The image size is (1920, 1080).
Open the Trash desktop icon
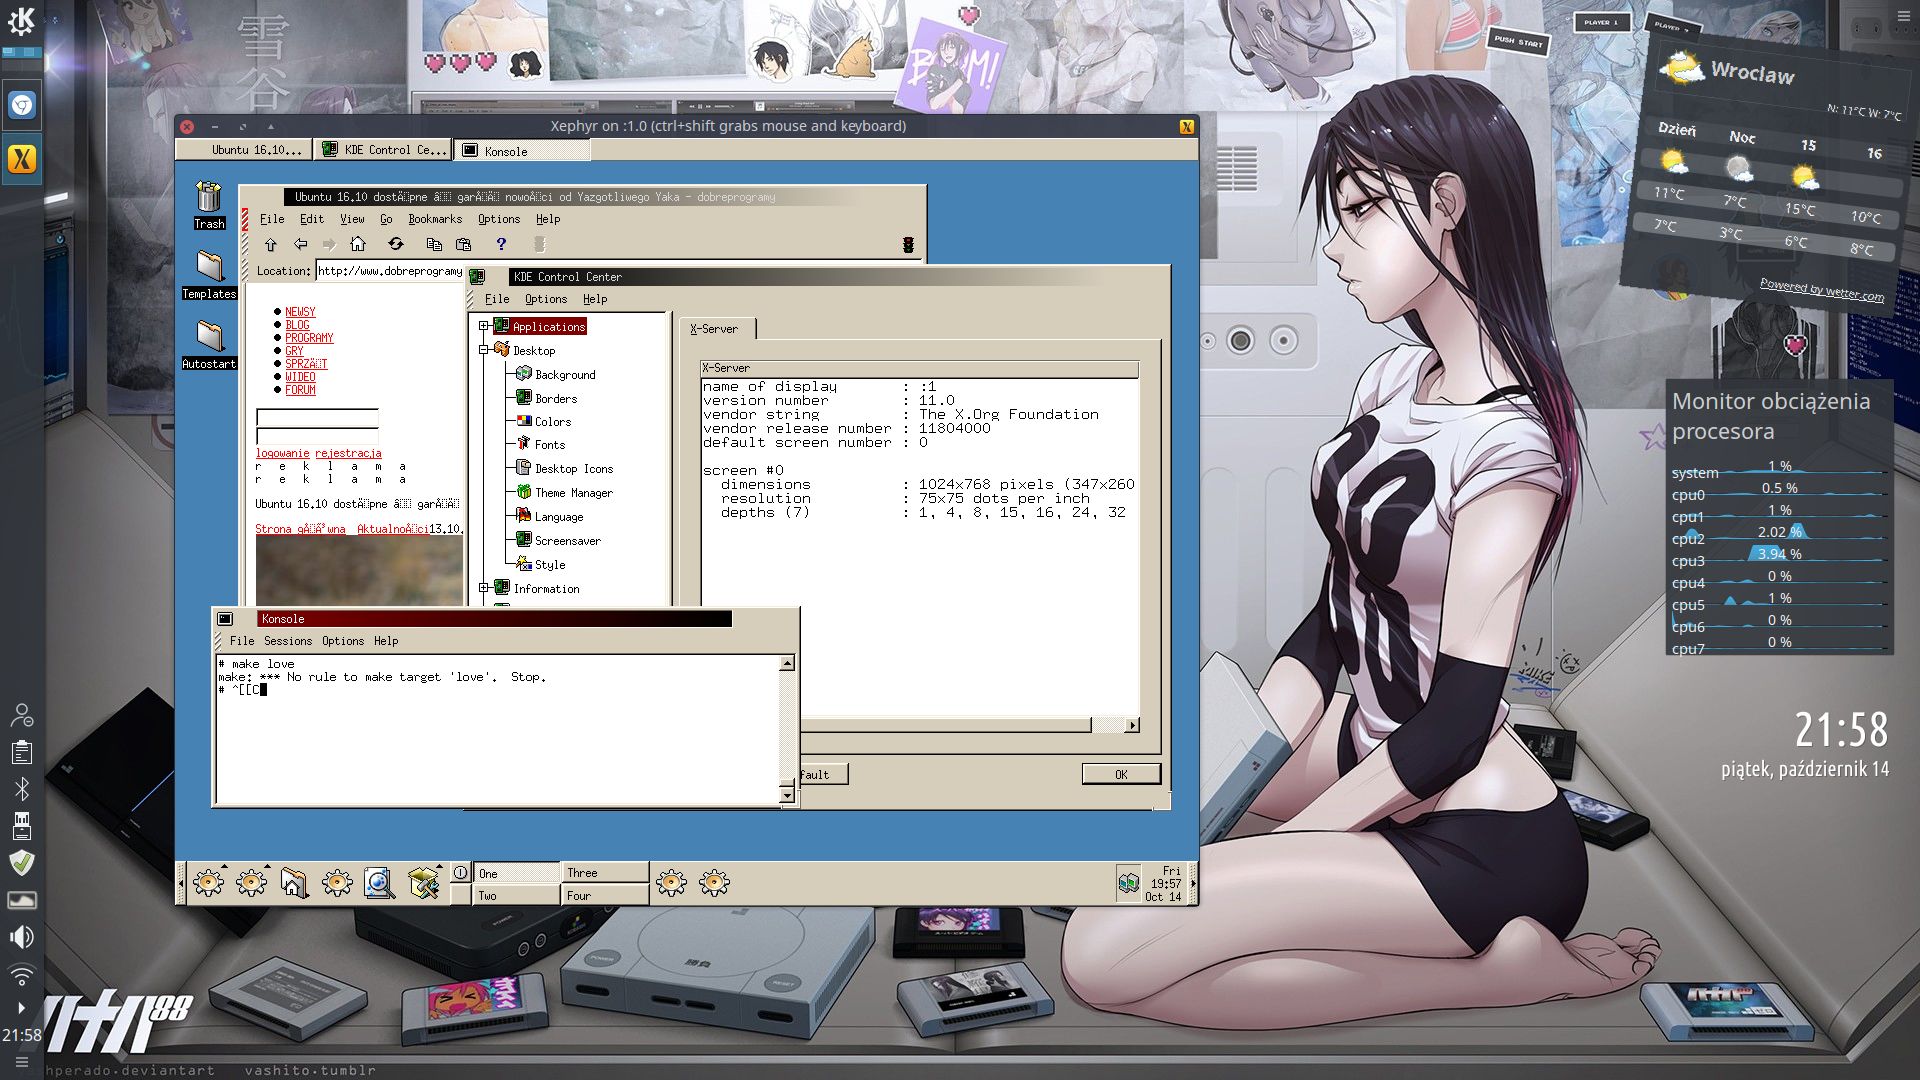pos(209,205)
